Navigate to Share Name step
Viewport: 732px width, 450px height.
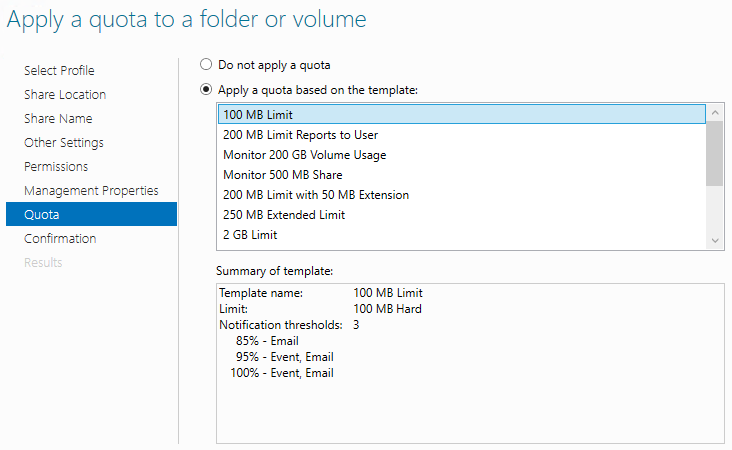(58, 119)
